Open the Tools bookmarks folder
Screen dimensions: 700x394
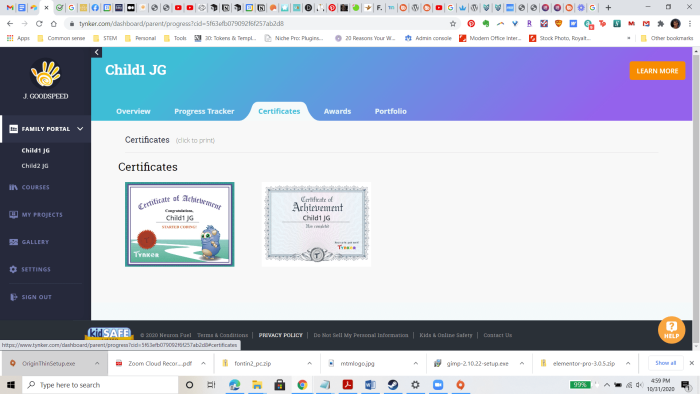(x=175, y=38)
